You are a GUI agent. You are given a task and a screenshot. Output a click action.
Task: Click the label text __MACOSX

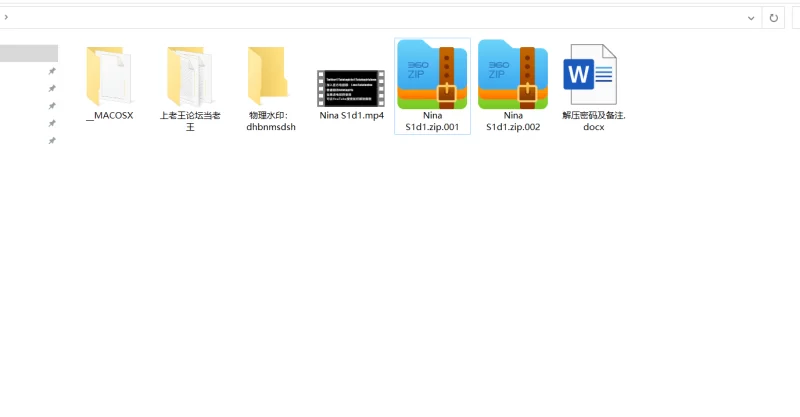(110, 115)
